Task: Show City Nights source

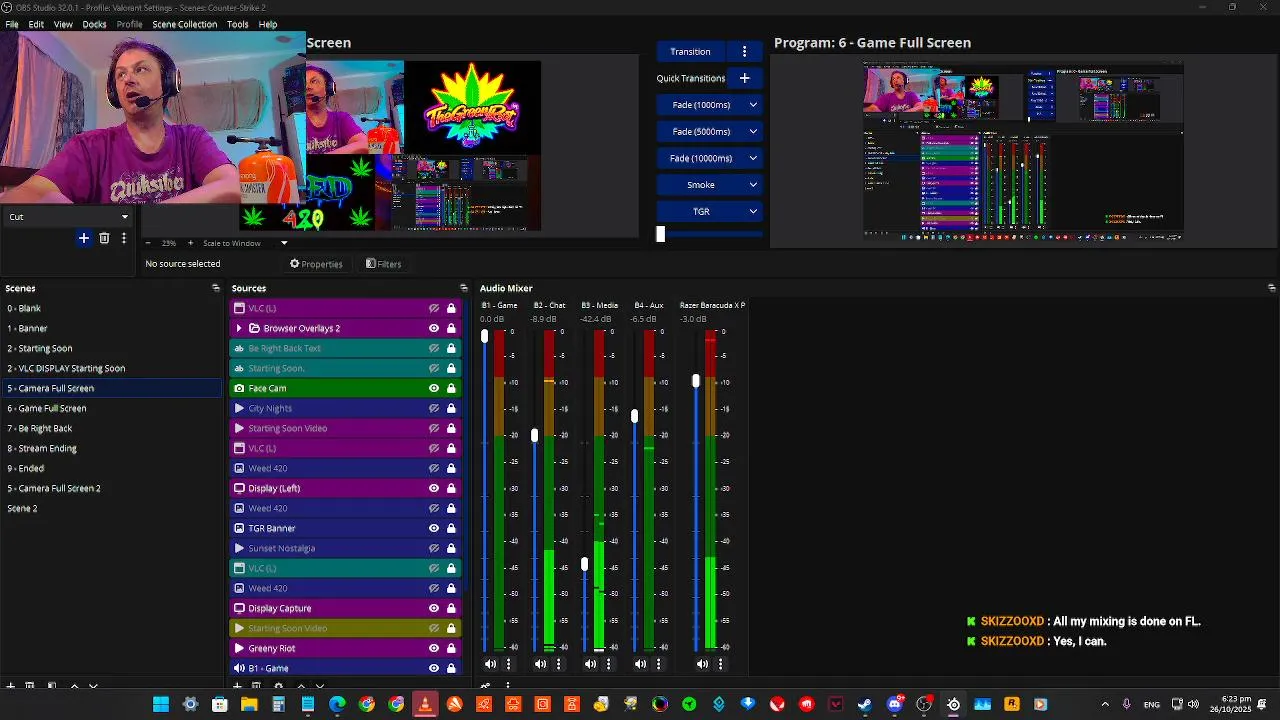Action: (x=434, y=408)
